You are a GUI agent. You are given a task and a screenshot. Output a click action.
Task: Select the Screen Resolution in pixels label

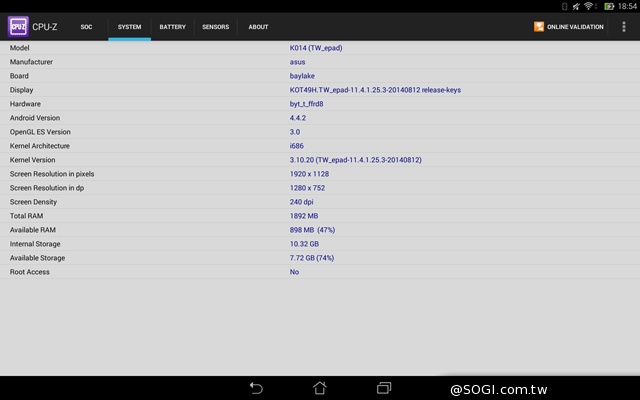(52, 174)
